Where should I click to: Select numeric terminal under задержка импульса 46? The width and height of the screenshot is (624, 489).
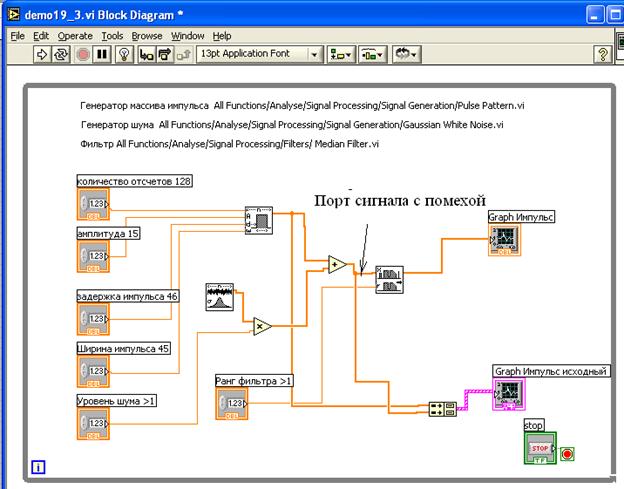pyautogui.click(x=93, y=319)
